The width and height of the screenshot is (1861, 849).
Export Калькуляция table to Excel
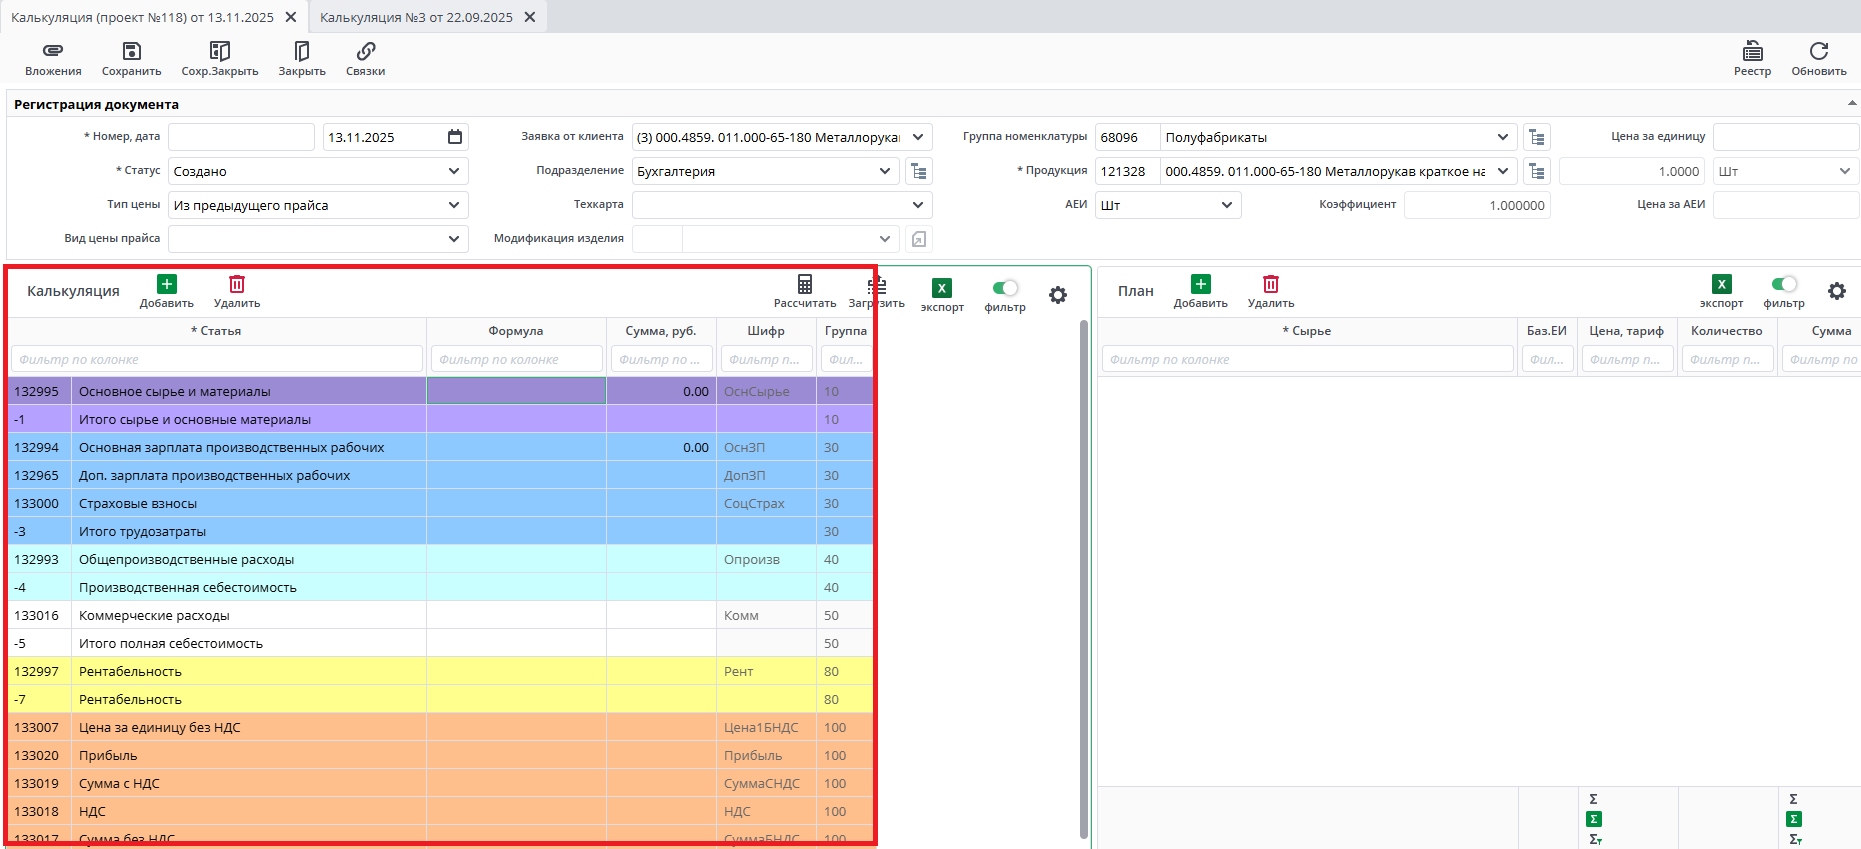click(x=941, y=289)
